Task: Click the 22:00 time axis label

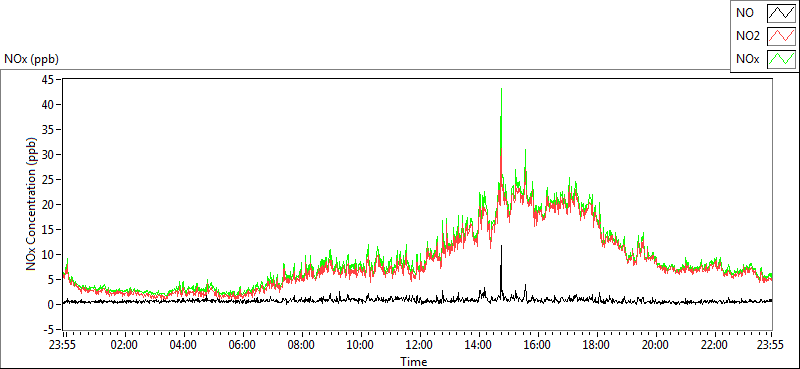Action: pos(714,345)
